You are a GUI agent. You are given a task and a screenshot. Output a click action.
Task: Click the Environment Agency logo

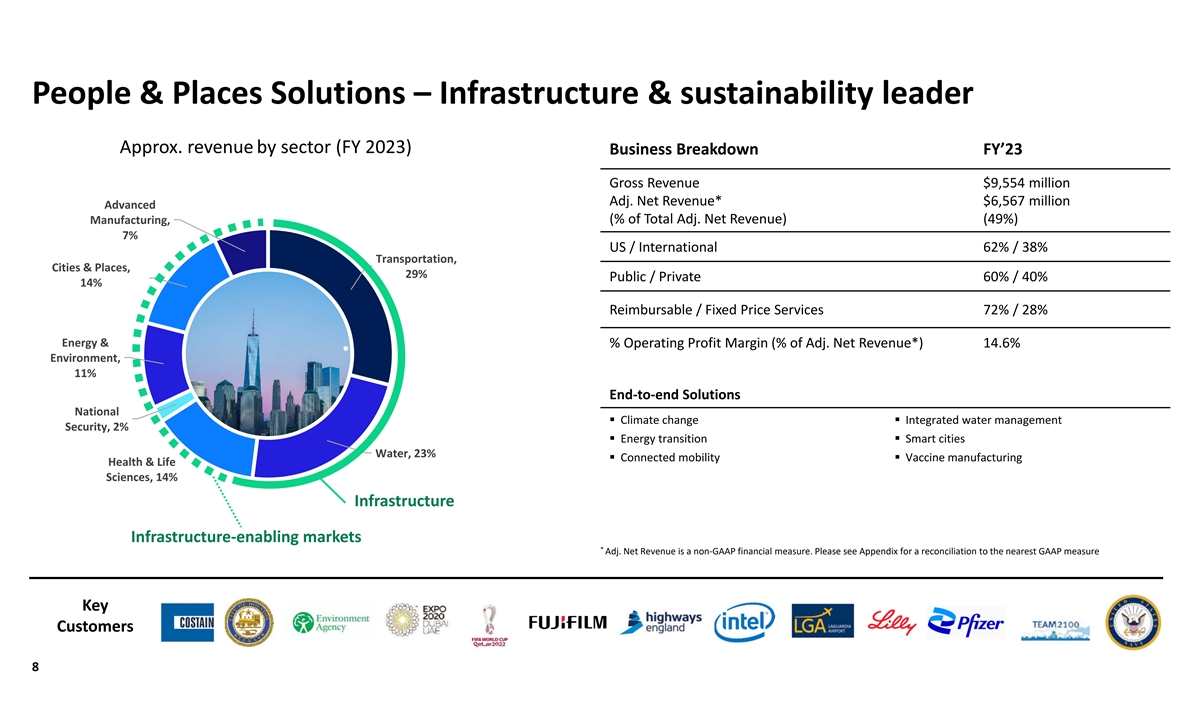tap(331, 623)
